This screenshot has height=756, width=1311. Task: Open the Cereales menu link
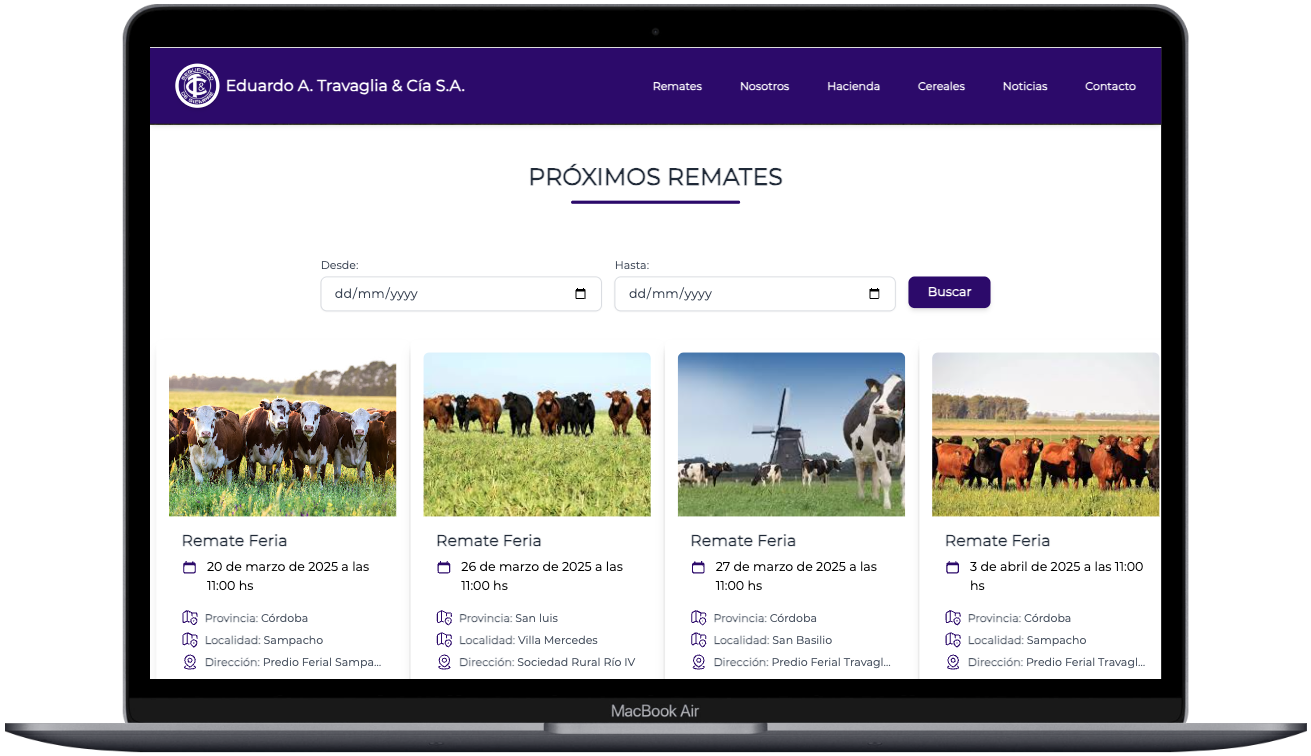point(941,87)
